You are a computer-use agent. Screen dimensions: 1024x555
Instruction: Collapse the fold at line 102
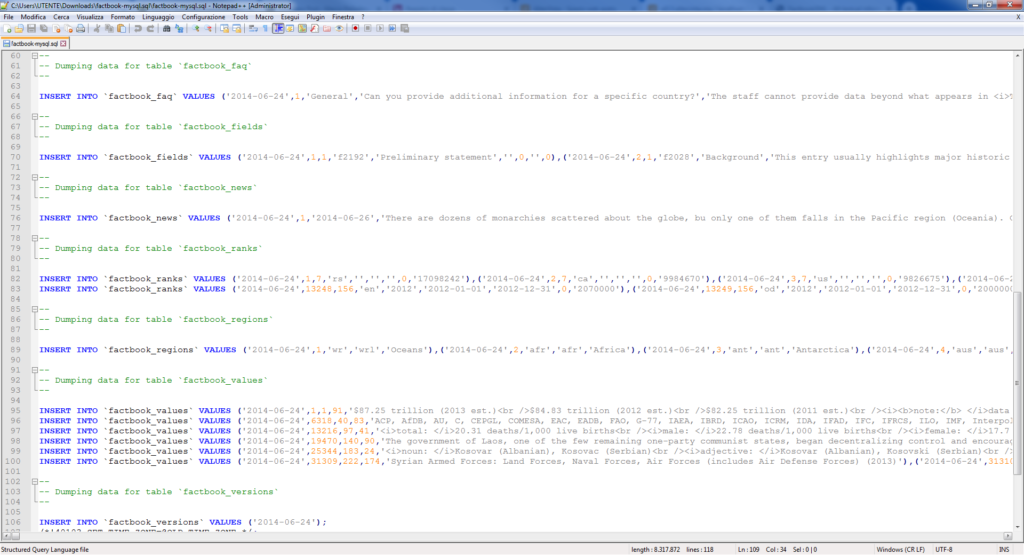coord(33,481)
